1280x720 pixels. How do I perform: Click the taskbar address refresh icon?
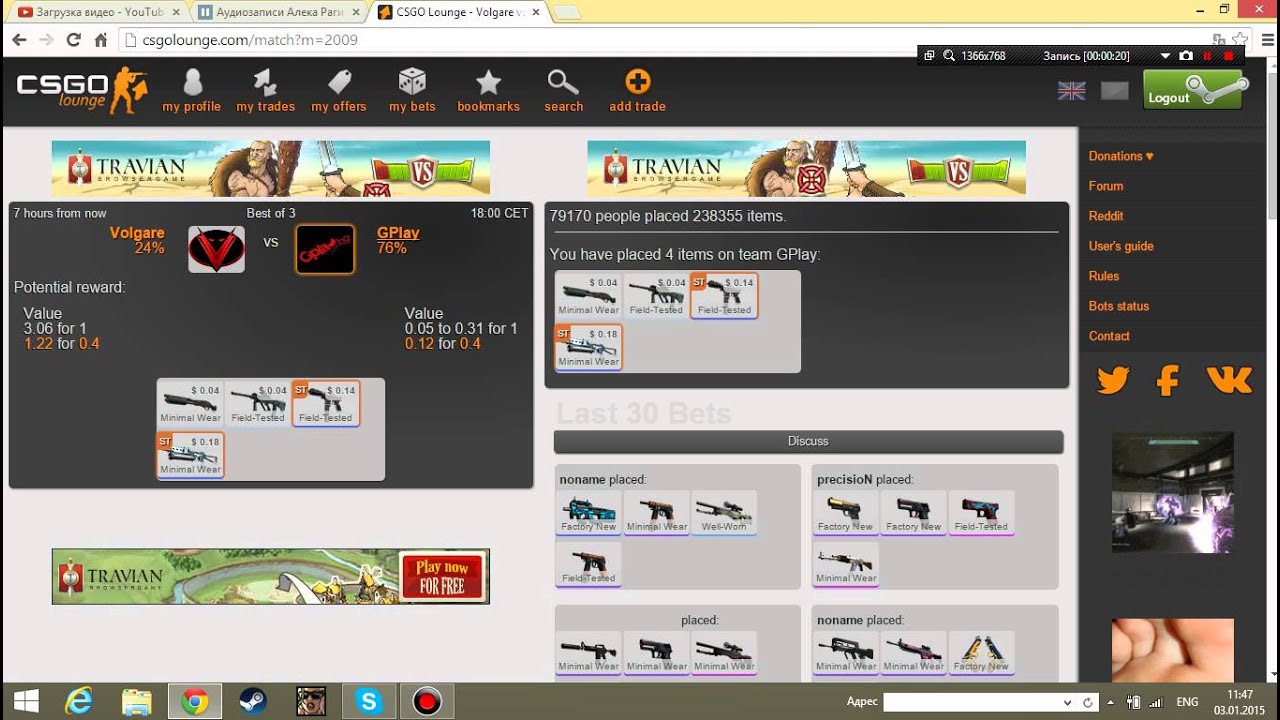click(1087, 702)
